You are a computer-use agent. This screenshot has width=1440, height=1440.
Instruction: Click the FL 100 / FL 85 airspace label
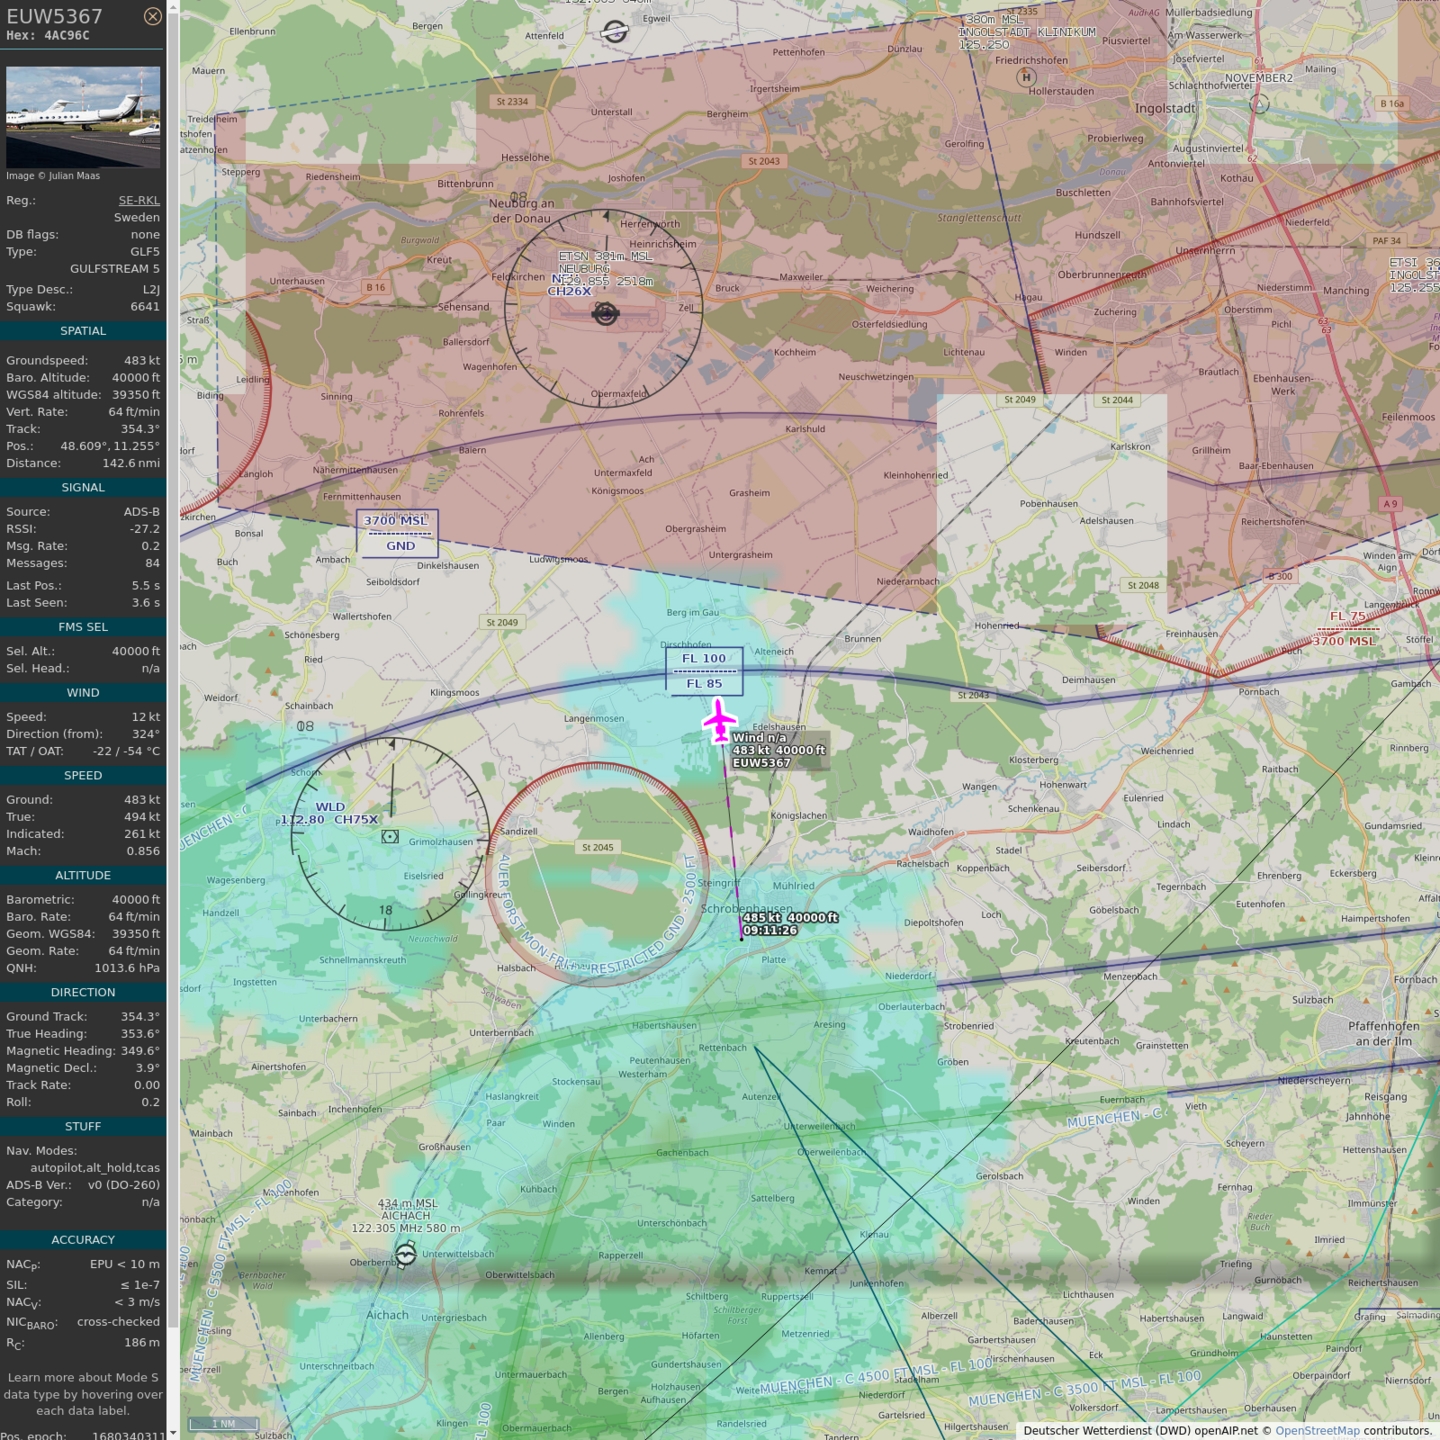[704, 671]
